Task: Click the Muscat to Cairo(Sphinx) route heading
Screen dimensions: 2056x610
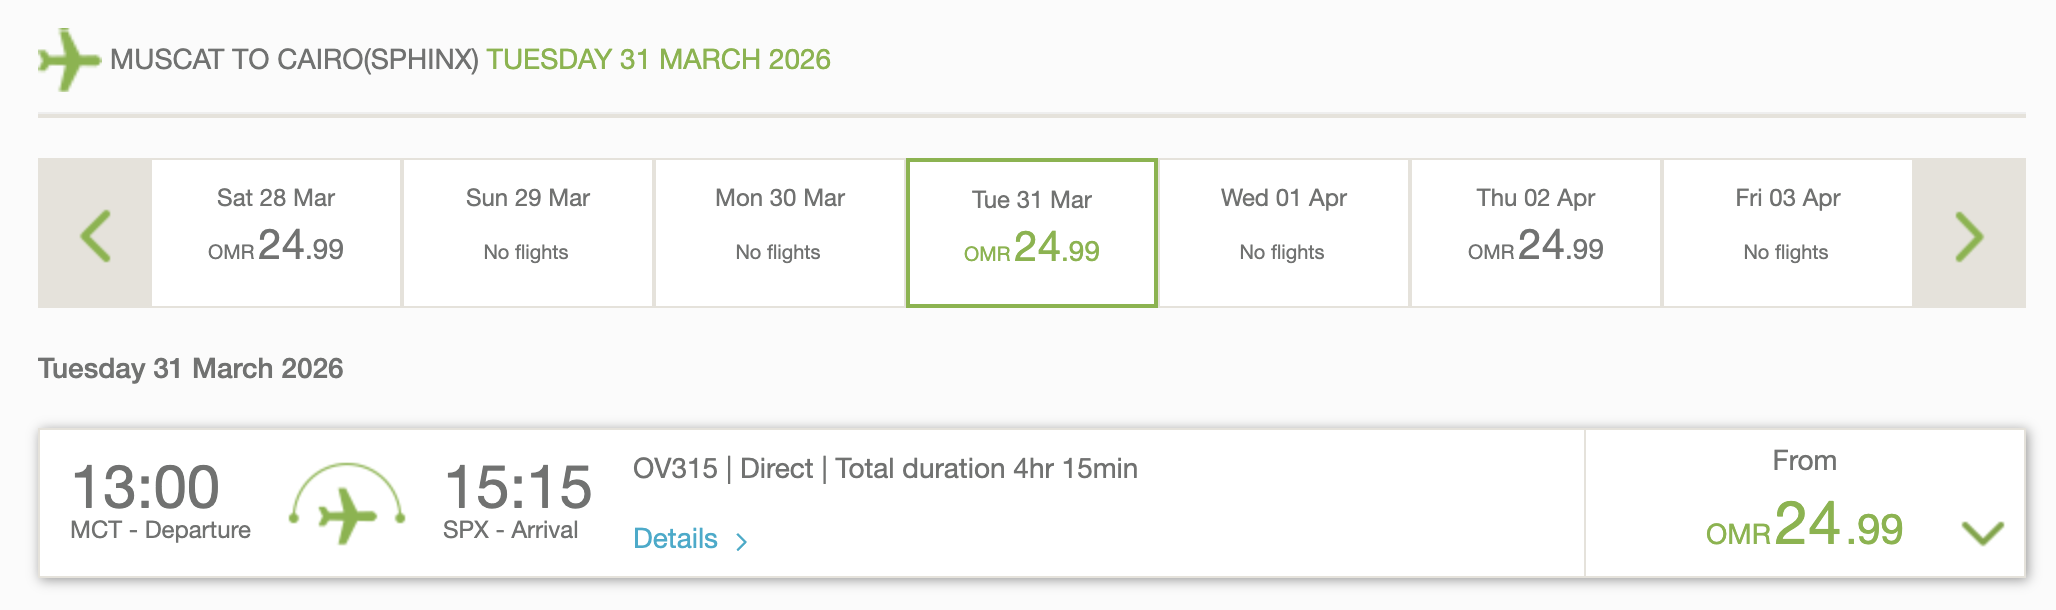Action: 294,60
